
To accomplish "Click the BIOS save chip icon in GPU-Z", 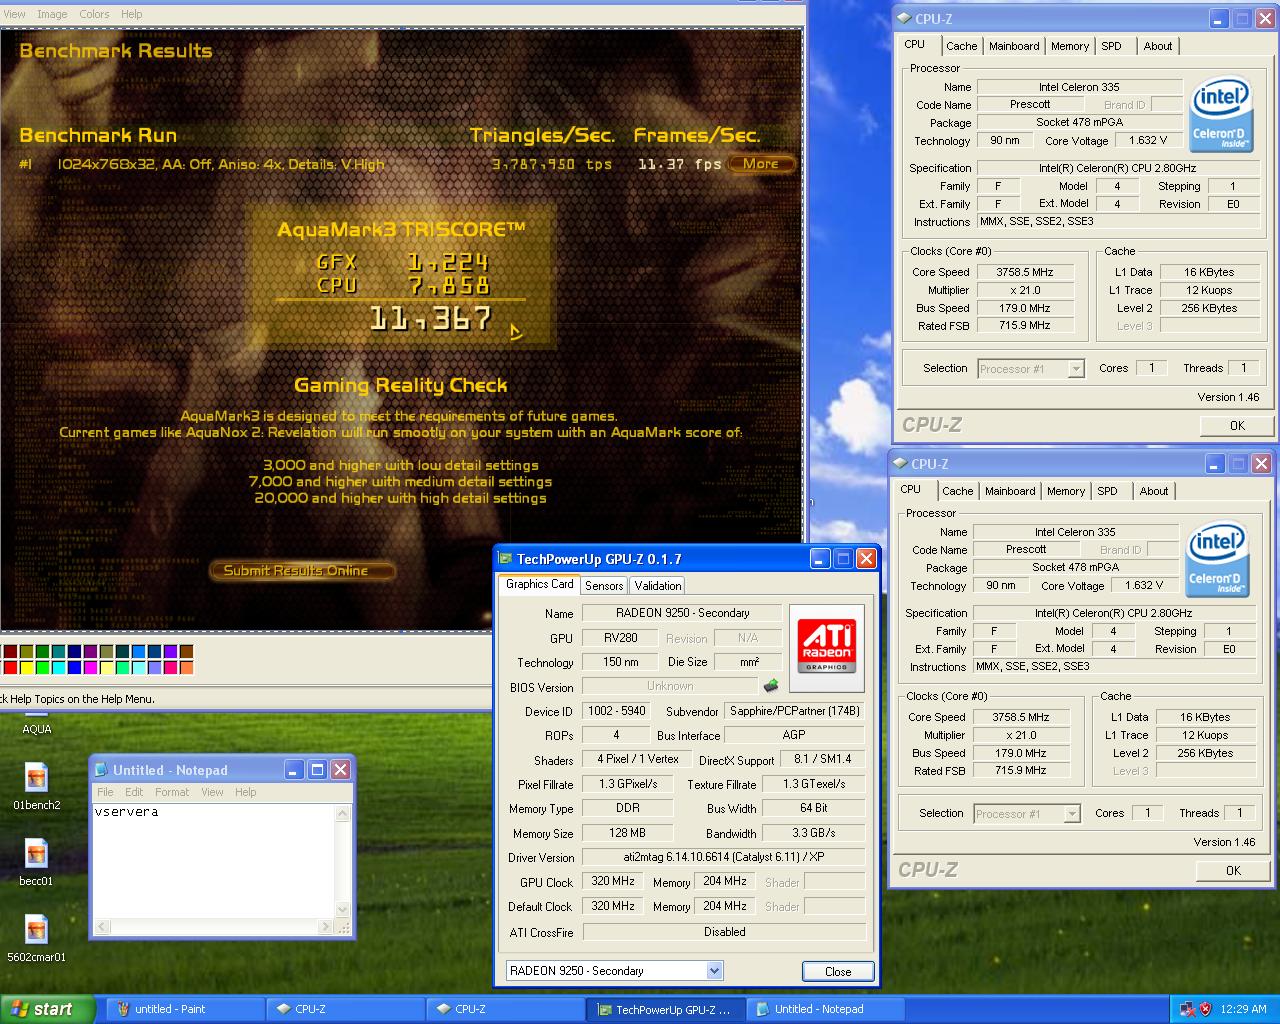I will [x=771, y=686].
